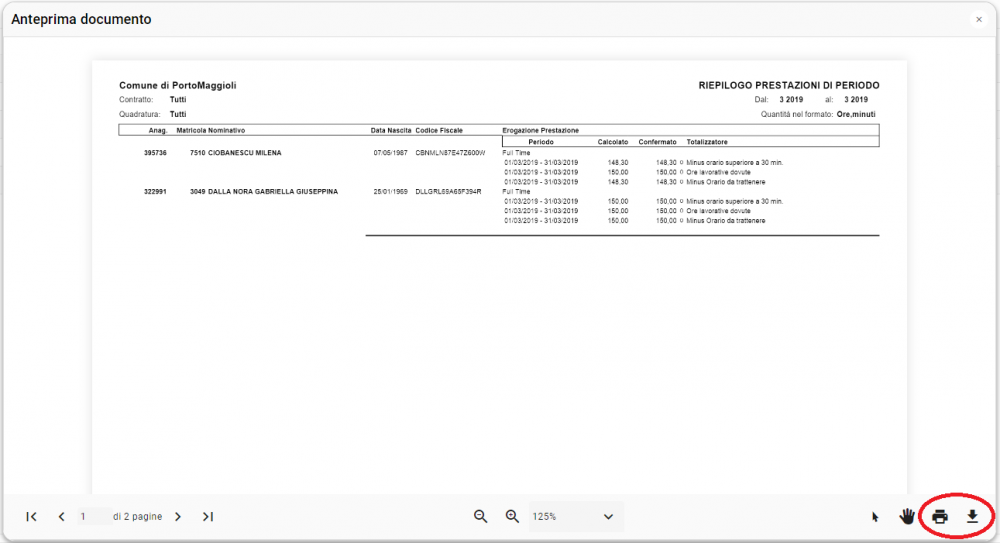Click the Erogazione Prestazione column header
The height and width of the screenshot is (543, 1000).
[x=541, y=130]
